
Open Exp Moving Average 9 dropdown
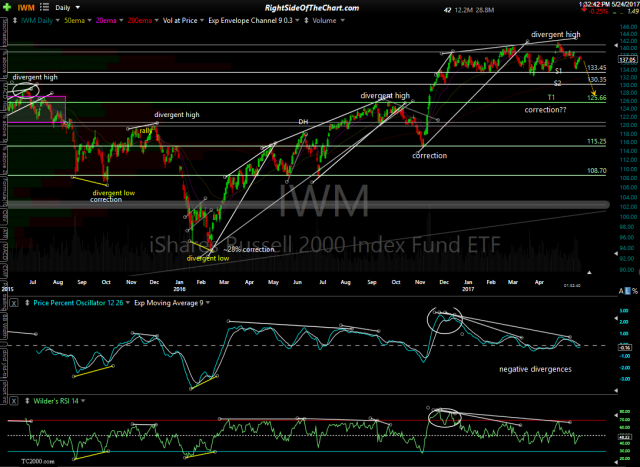[208, 303]
